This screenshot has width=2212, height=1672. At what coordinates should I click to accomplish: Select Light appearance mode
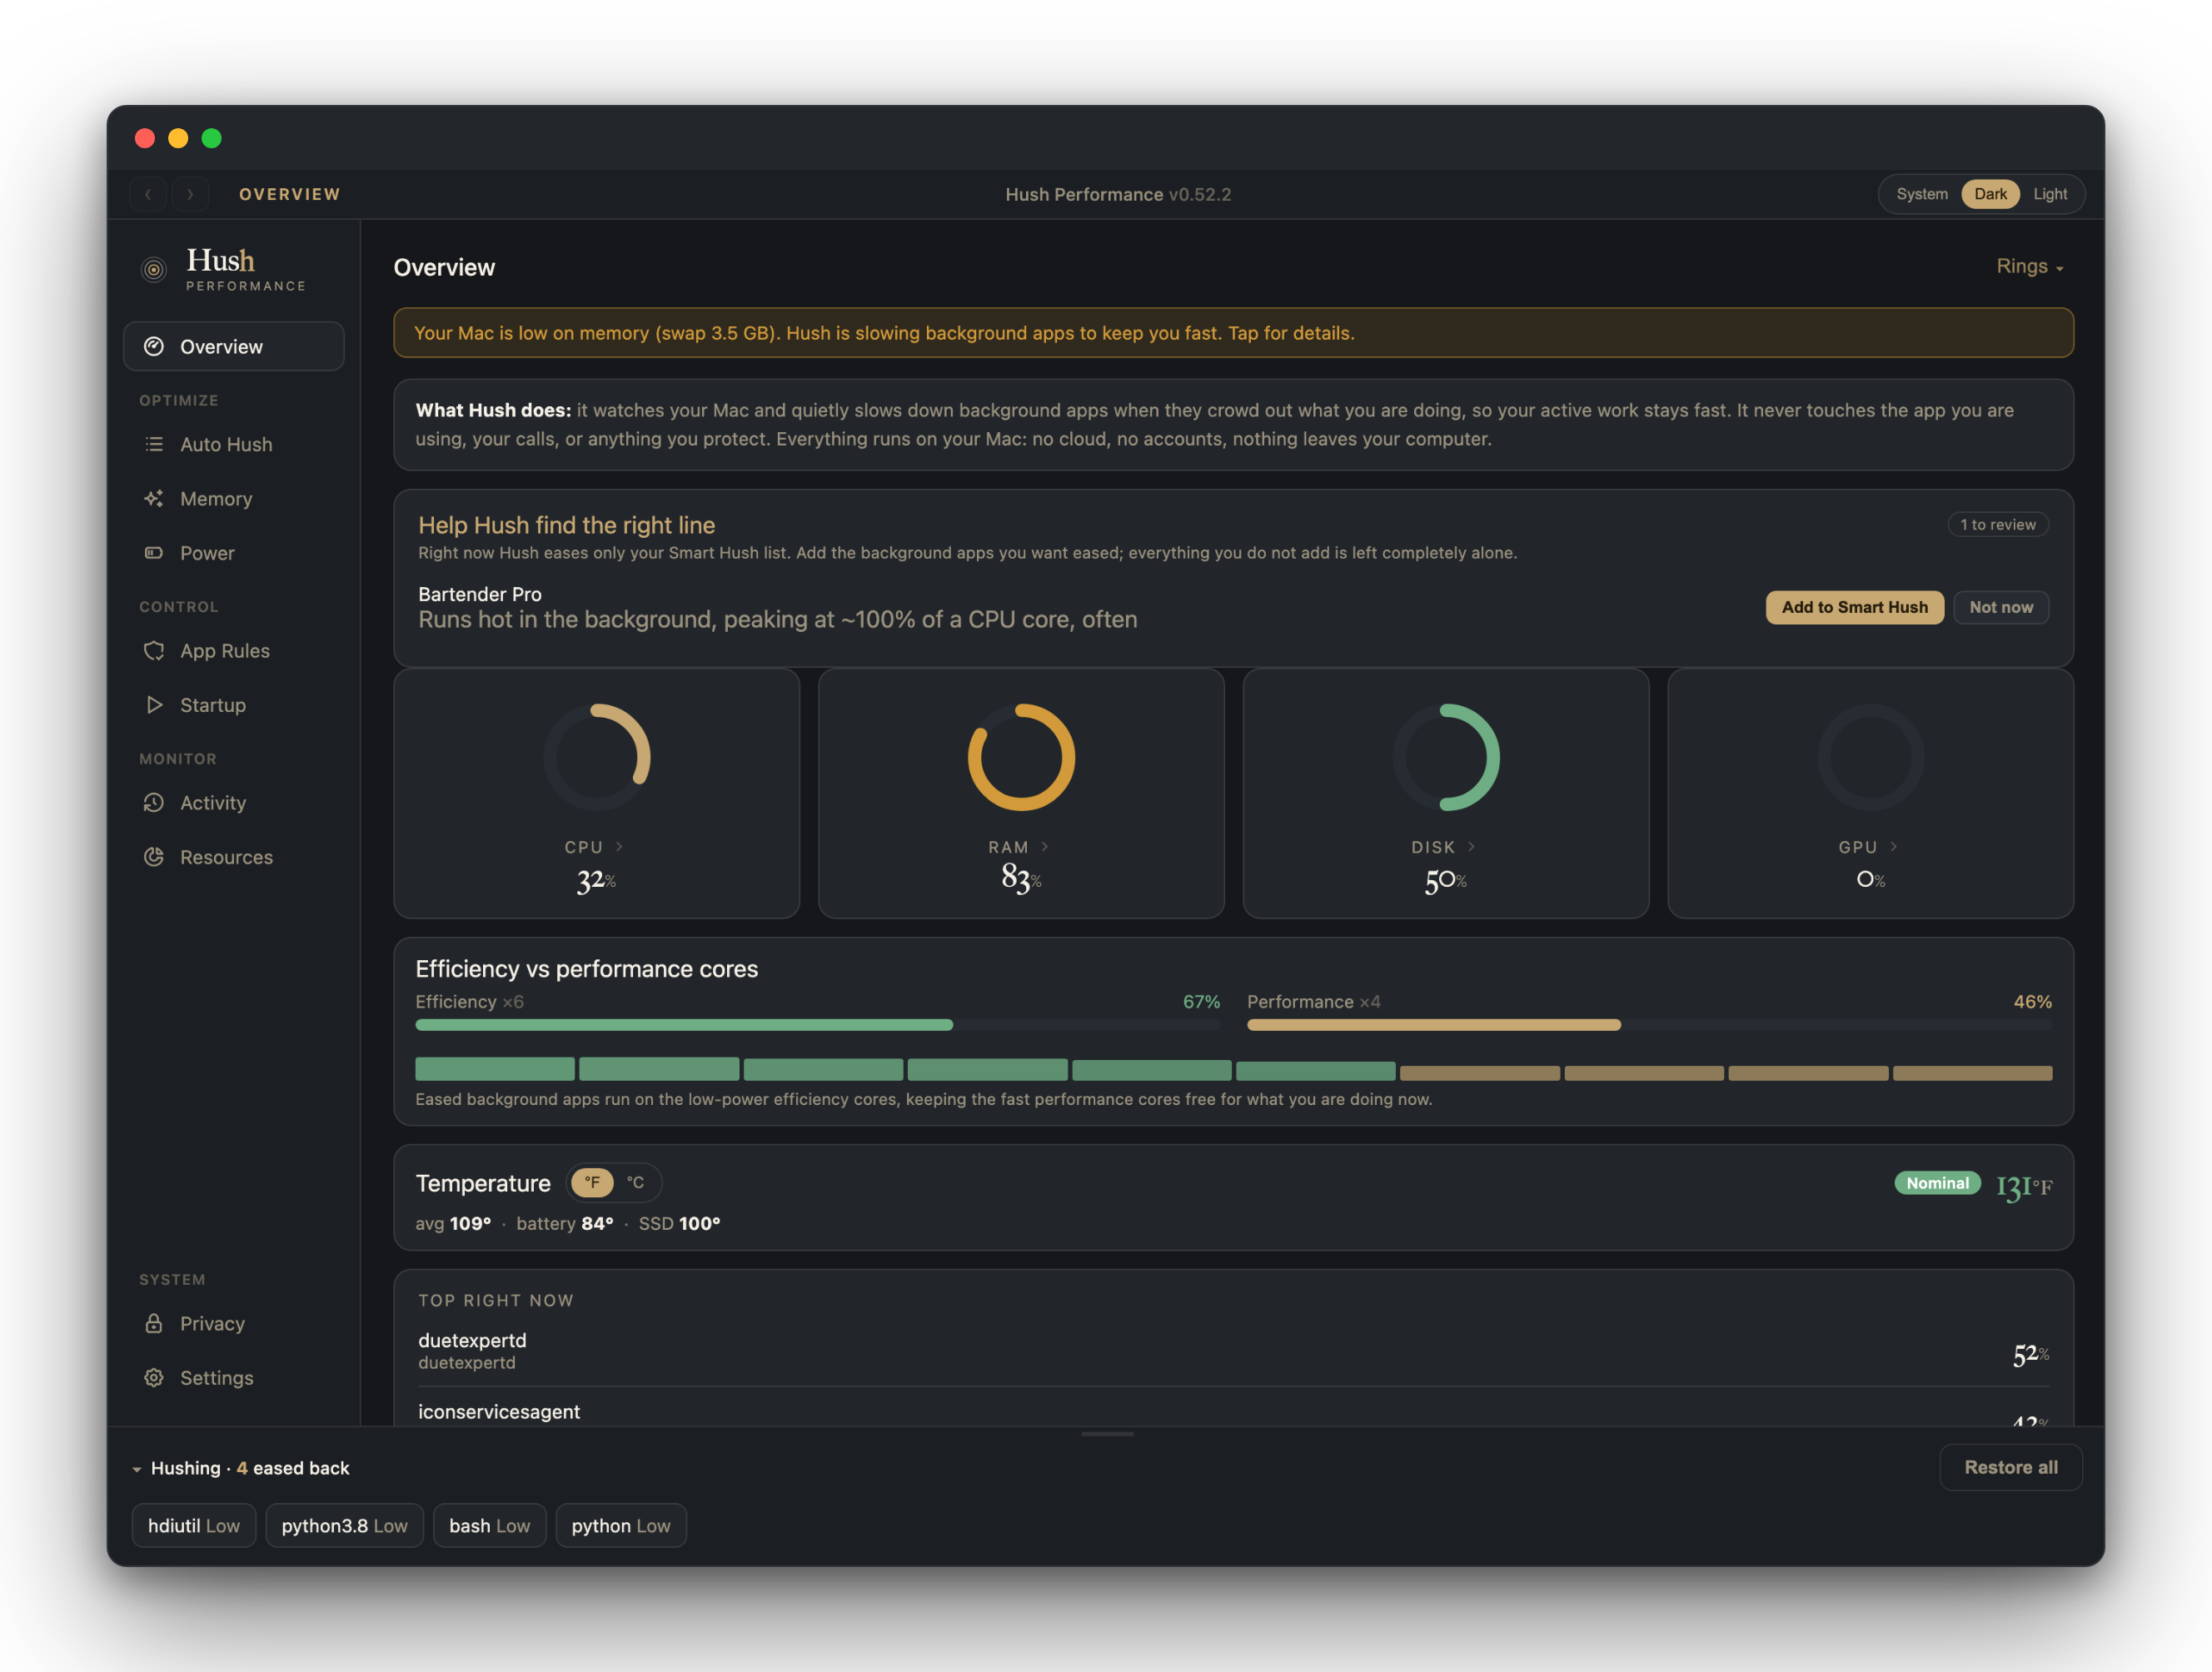tap(2049, 194)
